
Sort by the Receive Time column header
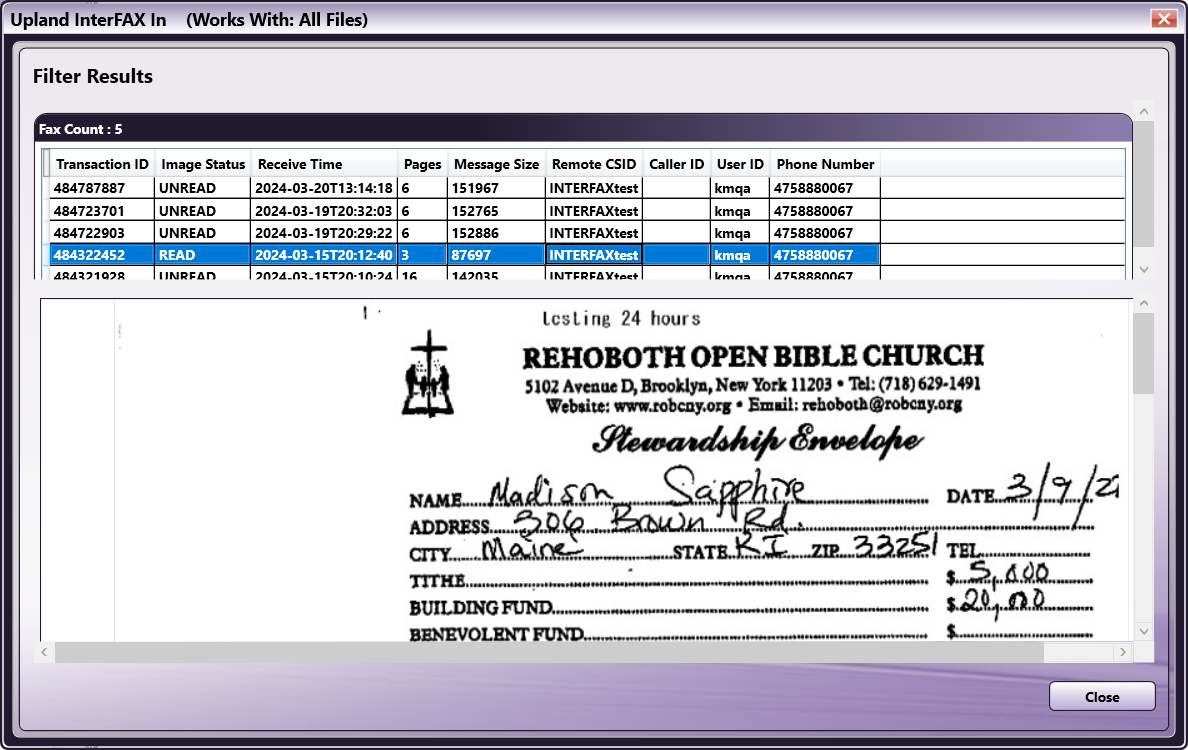point(324,164)
